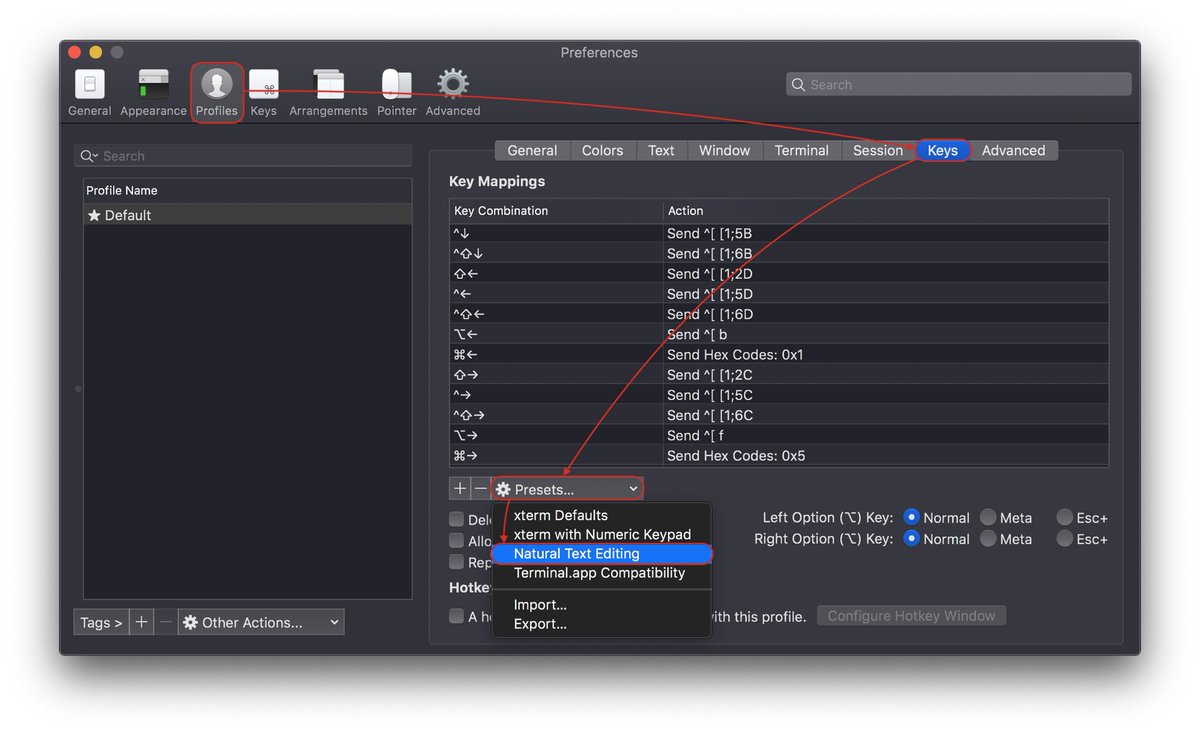Click the magnifier in profile search box
The image size is (1200, 734).
tap(88, 156)
